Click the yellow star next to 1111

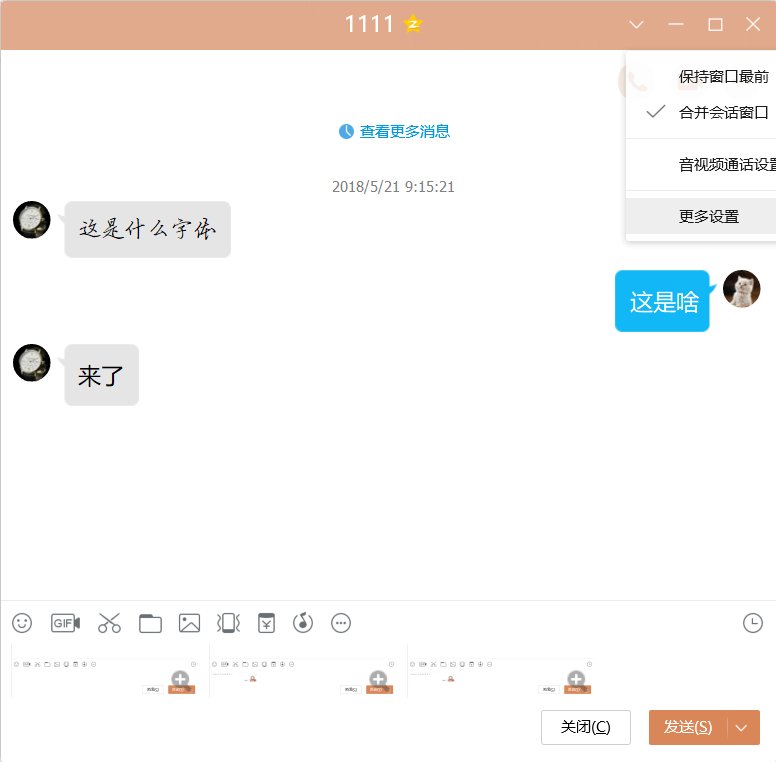pyautogui.click(x=413, y=23)
